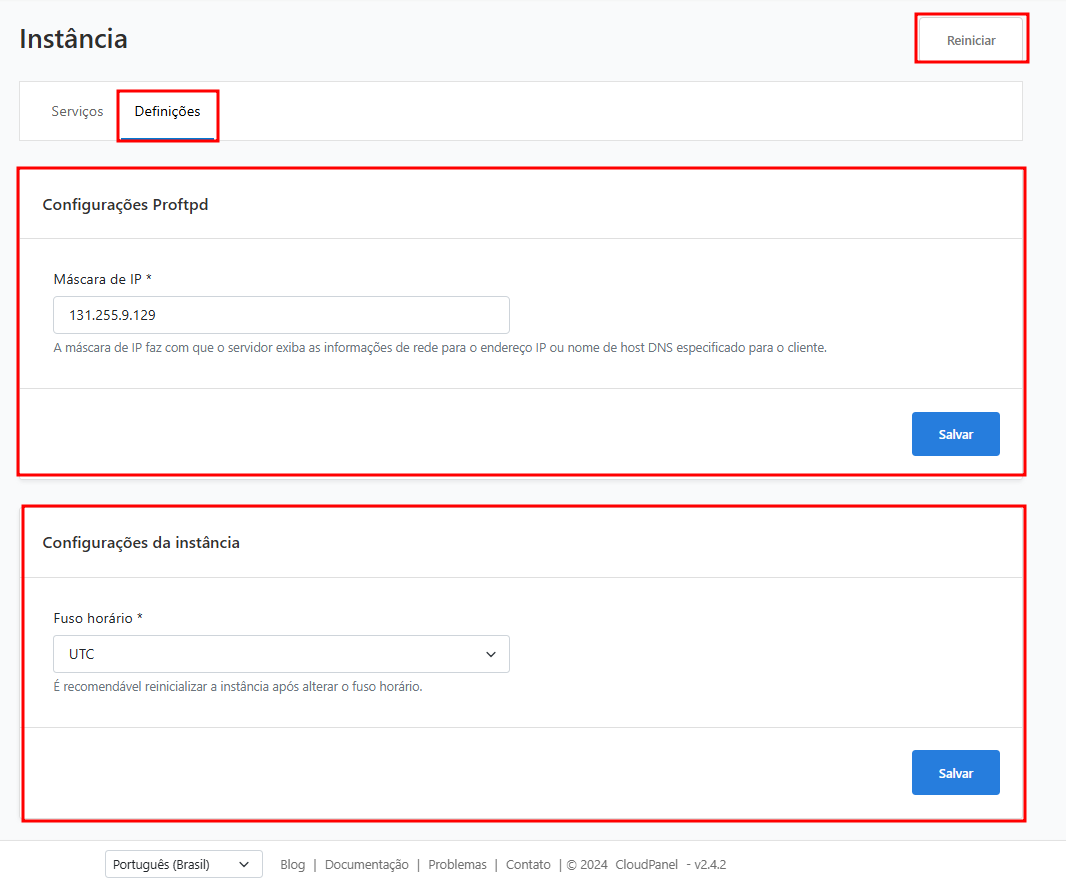Open the Português (Brasil) language selector
Viewport: 1066px width, 885px height.
(x=183, y=864)
